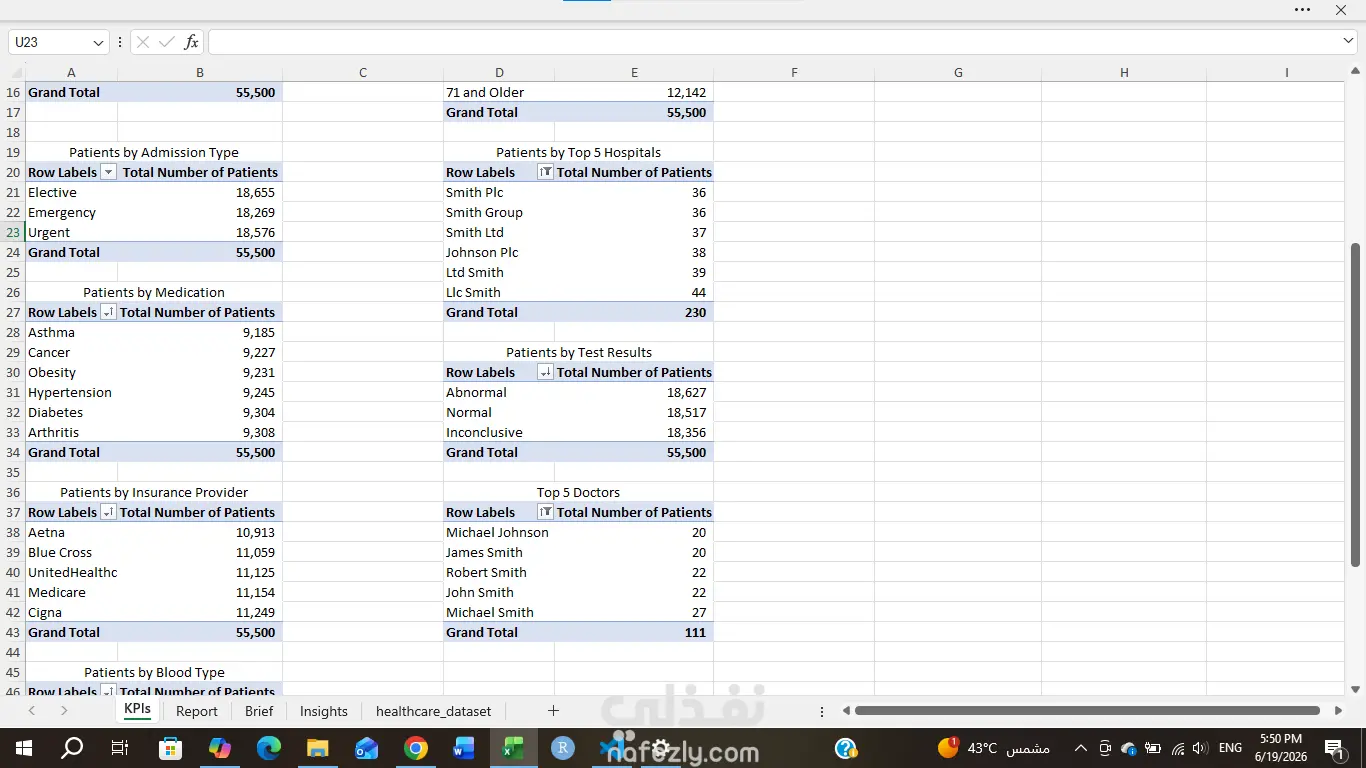Open the Name Box dropdown arrow
The width and height of the screenshot is (1366, 768).
pos(98,42)
